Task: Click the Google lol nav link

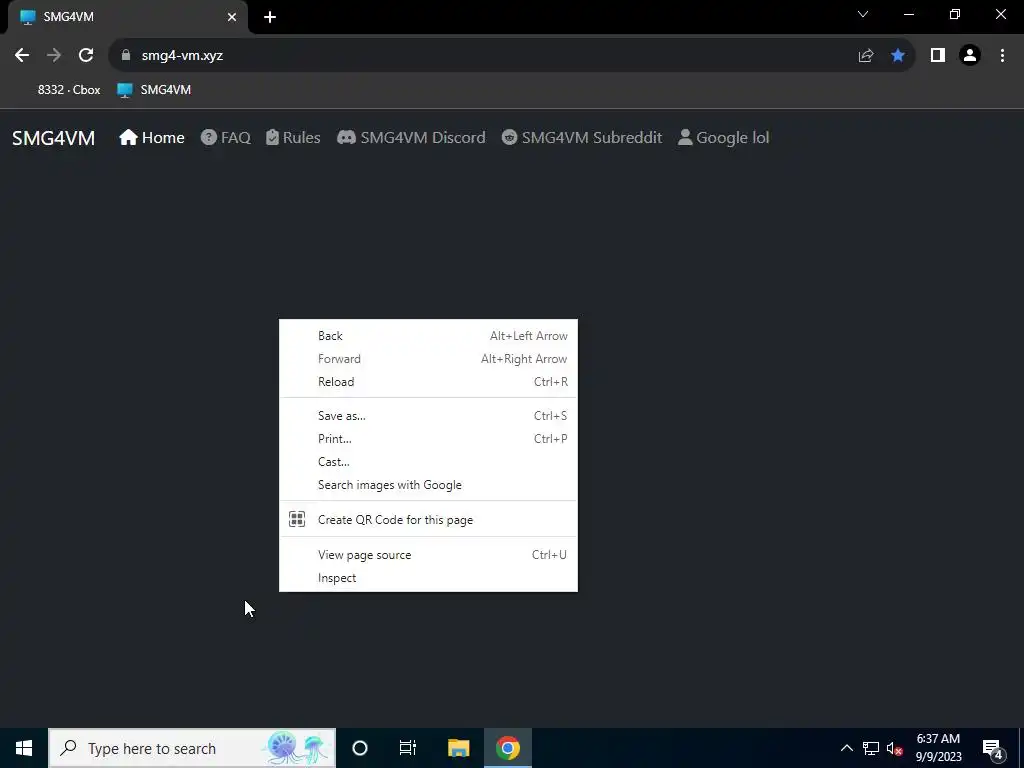Action: pos(723,138)
